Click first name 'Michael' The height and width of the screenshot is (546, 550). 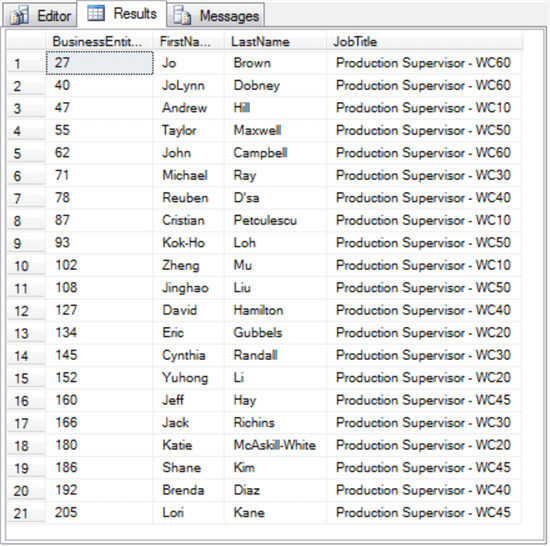point(185,175)
